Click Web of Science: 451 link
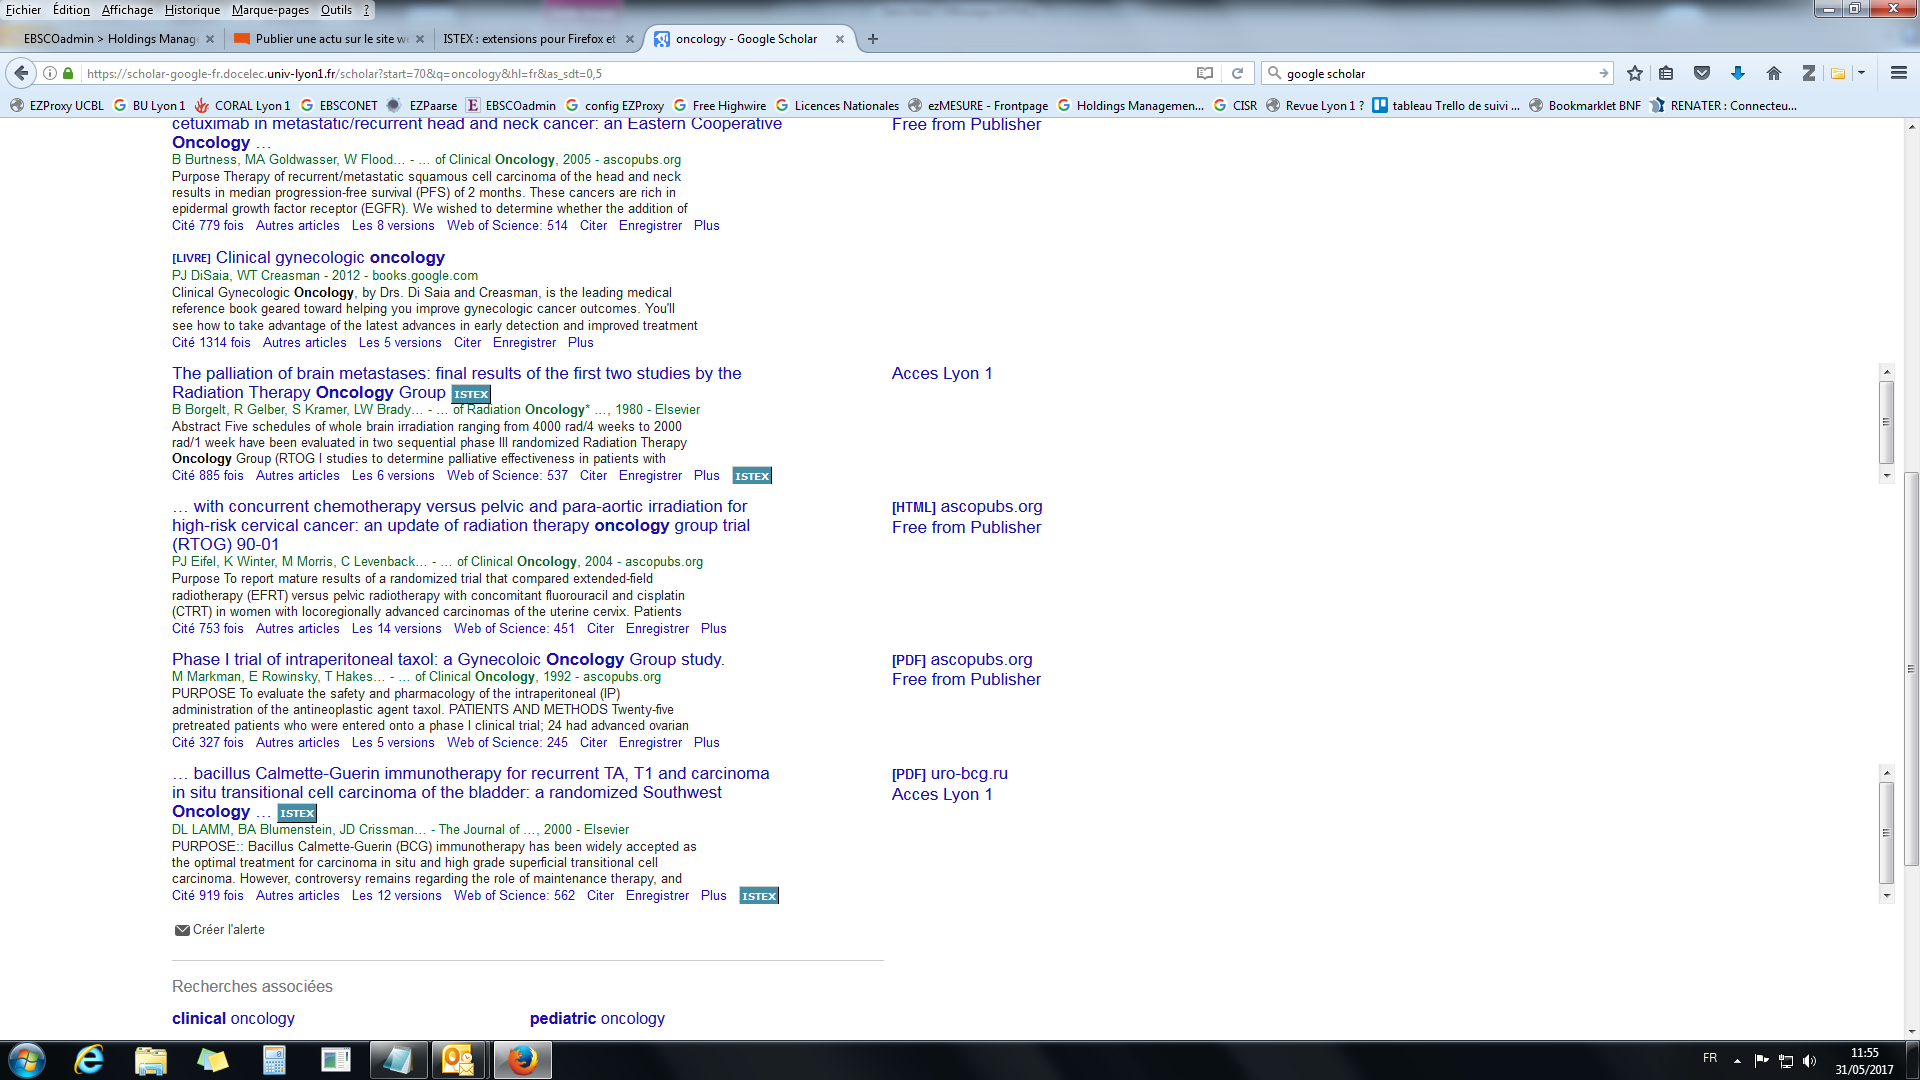This screenshot has width=1920, height=1080. (514, 629)
